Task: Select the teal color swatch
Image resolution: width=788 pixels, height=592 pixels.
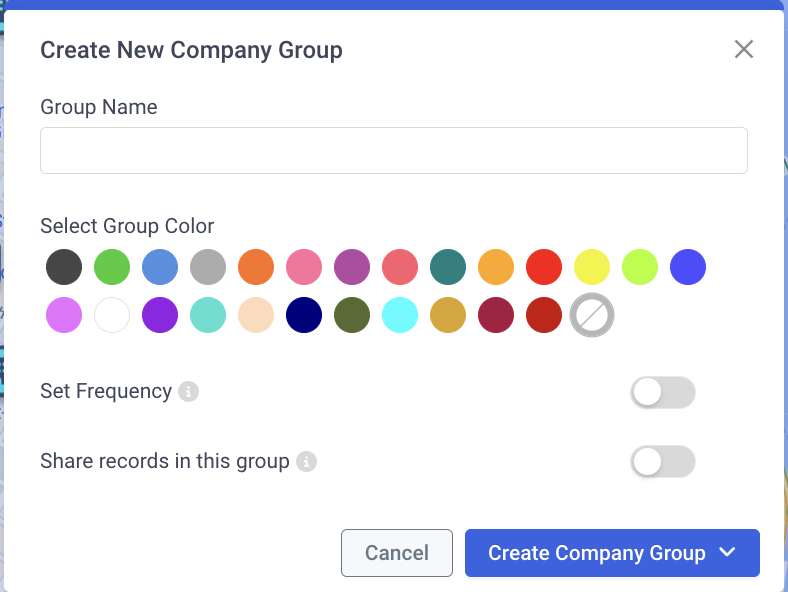Action: pyautogui.click(x=448, y=267)
